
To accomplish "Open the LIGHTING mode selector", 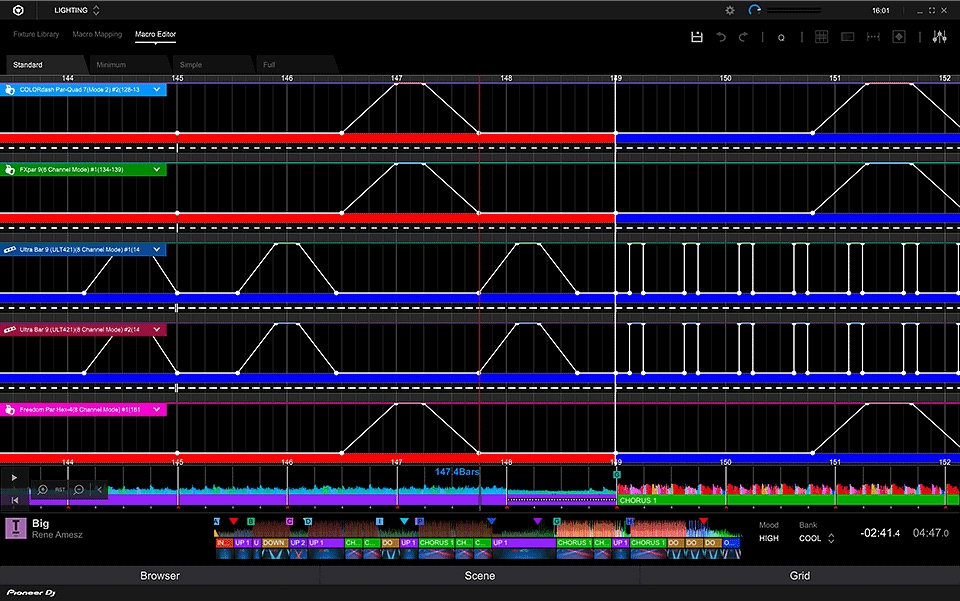I will [x=77, y=10].
